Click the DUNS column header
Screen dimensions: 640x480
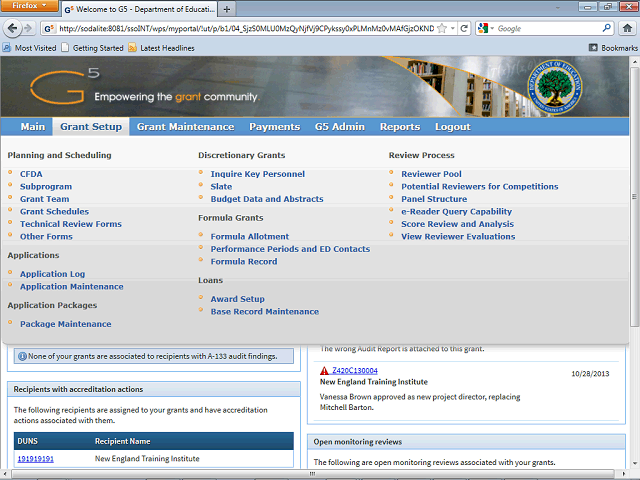[x=27, y=441]
